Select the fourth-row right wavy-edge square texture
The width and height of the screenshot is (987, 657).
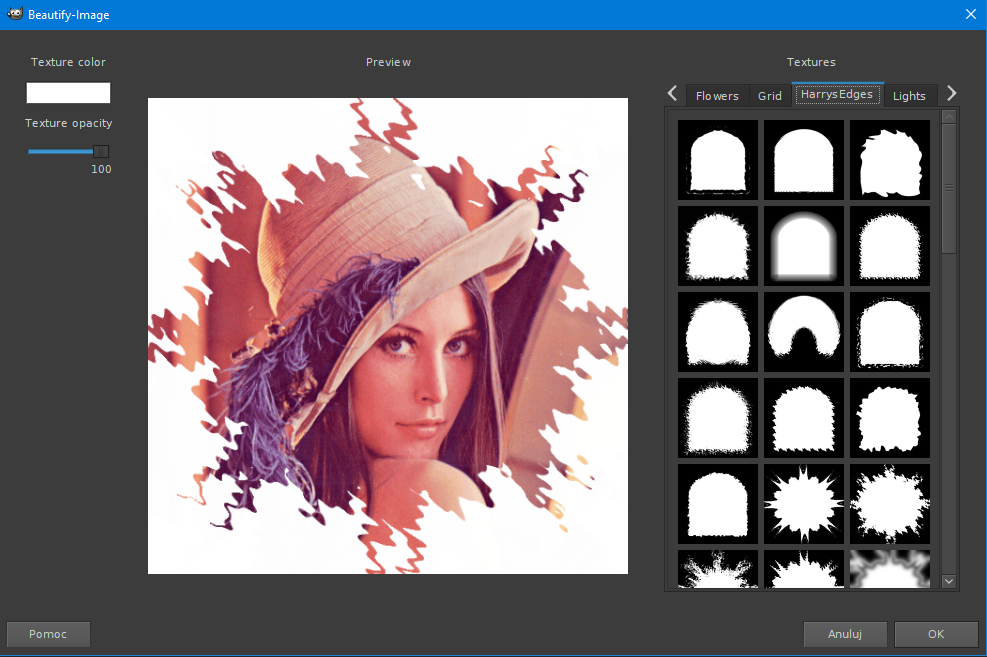(x=889, y=418)
